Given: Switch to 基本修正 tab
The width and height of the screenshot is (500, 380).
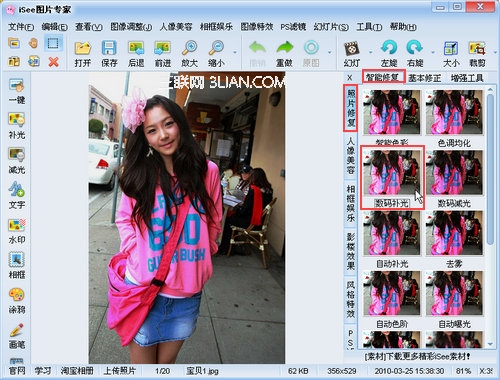Looking at the screenshot, I should click(x=425, y=78).
